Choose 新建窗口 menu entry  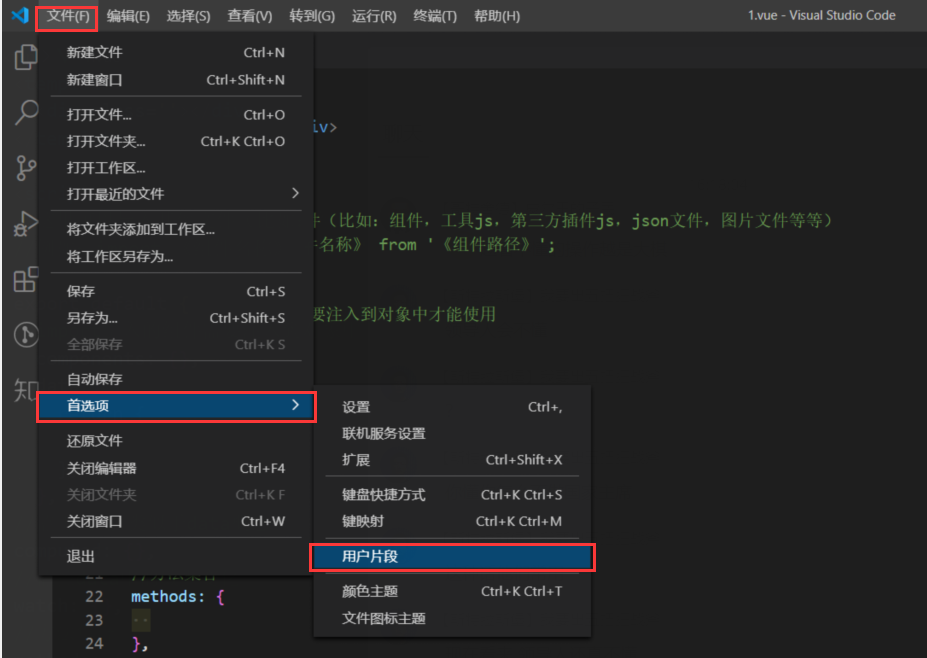click(x=176, y=79)
